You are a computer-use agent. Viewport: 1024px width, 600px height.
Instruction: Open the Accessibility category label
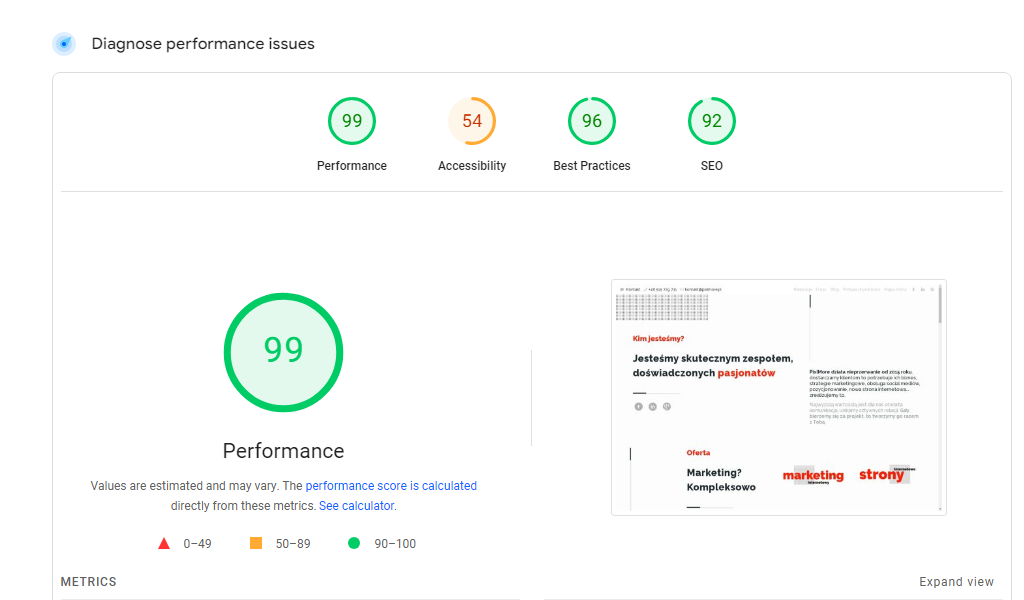472,166
